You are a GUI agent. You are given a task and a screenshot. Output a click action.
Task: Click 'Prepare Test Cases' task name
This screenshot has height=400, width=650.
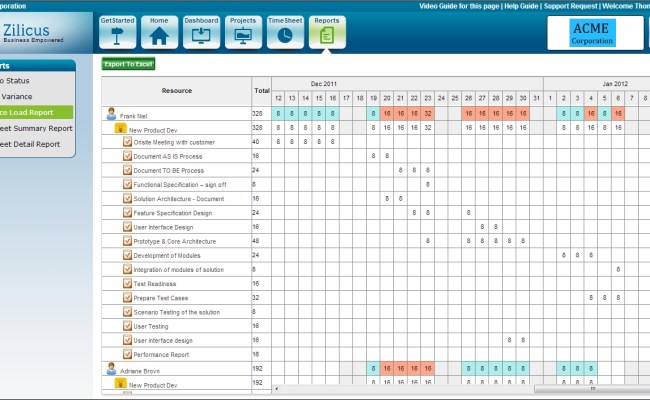click(160, 298)
